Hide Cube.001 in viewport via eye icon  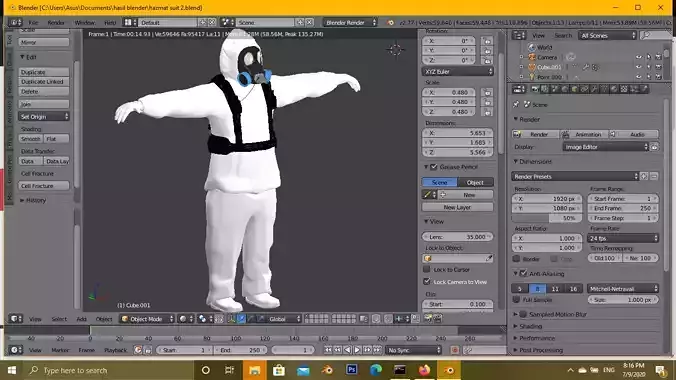click(638, 67)
